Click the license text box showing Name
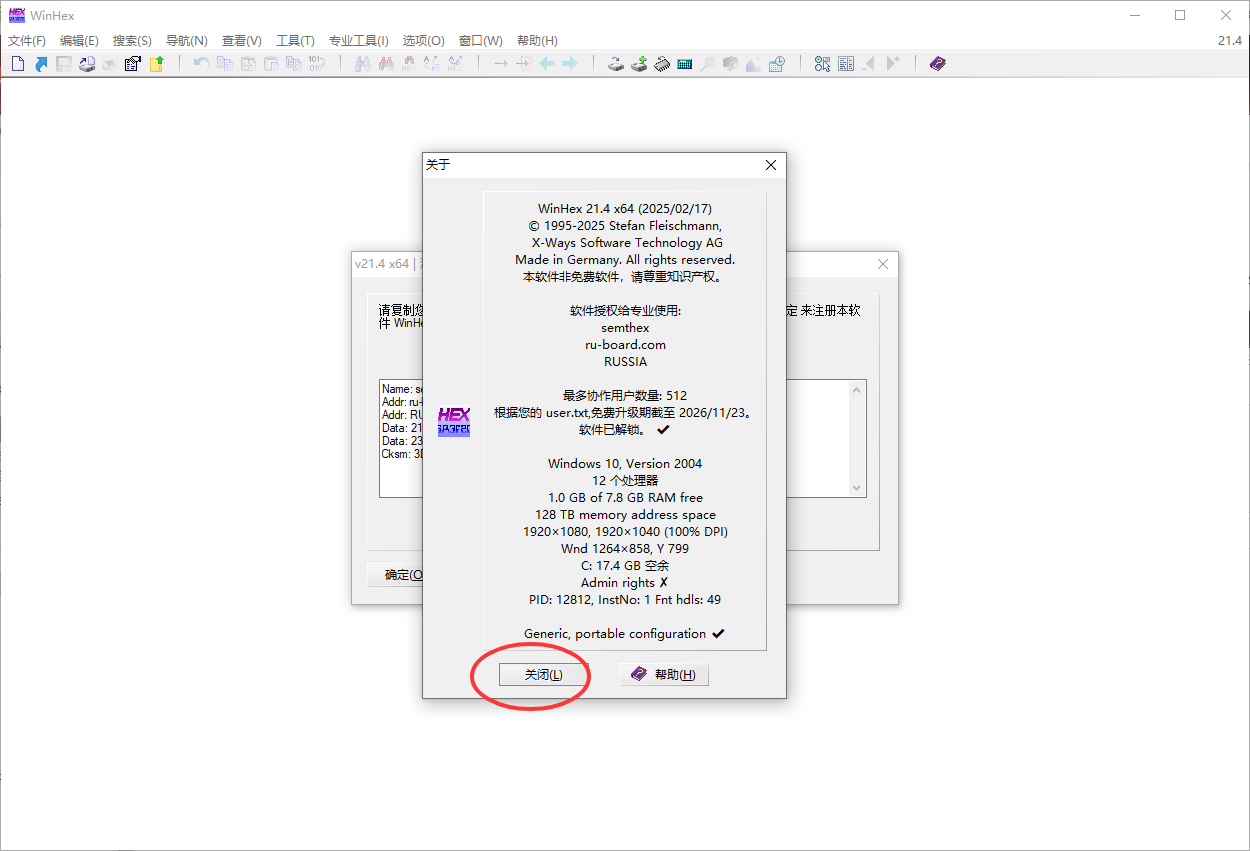 [x=401, y=438]
